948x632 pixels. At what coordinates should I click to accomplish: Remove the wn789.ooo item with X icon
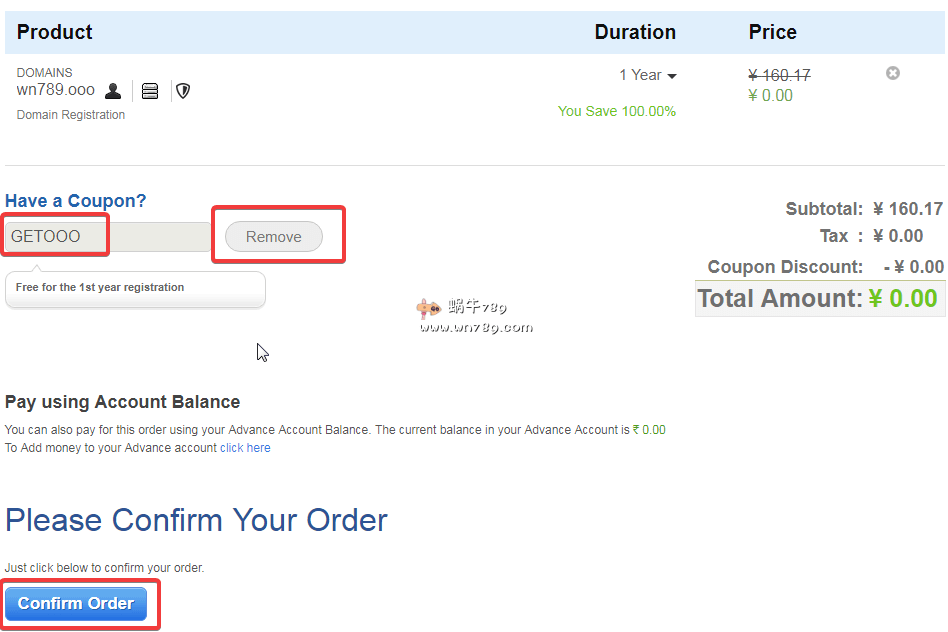coord(893,73)
